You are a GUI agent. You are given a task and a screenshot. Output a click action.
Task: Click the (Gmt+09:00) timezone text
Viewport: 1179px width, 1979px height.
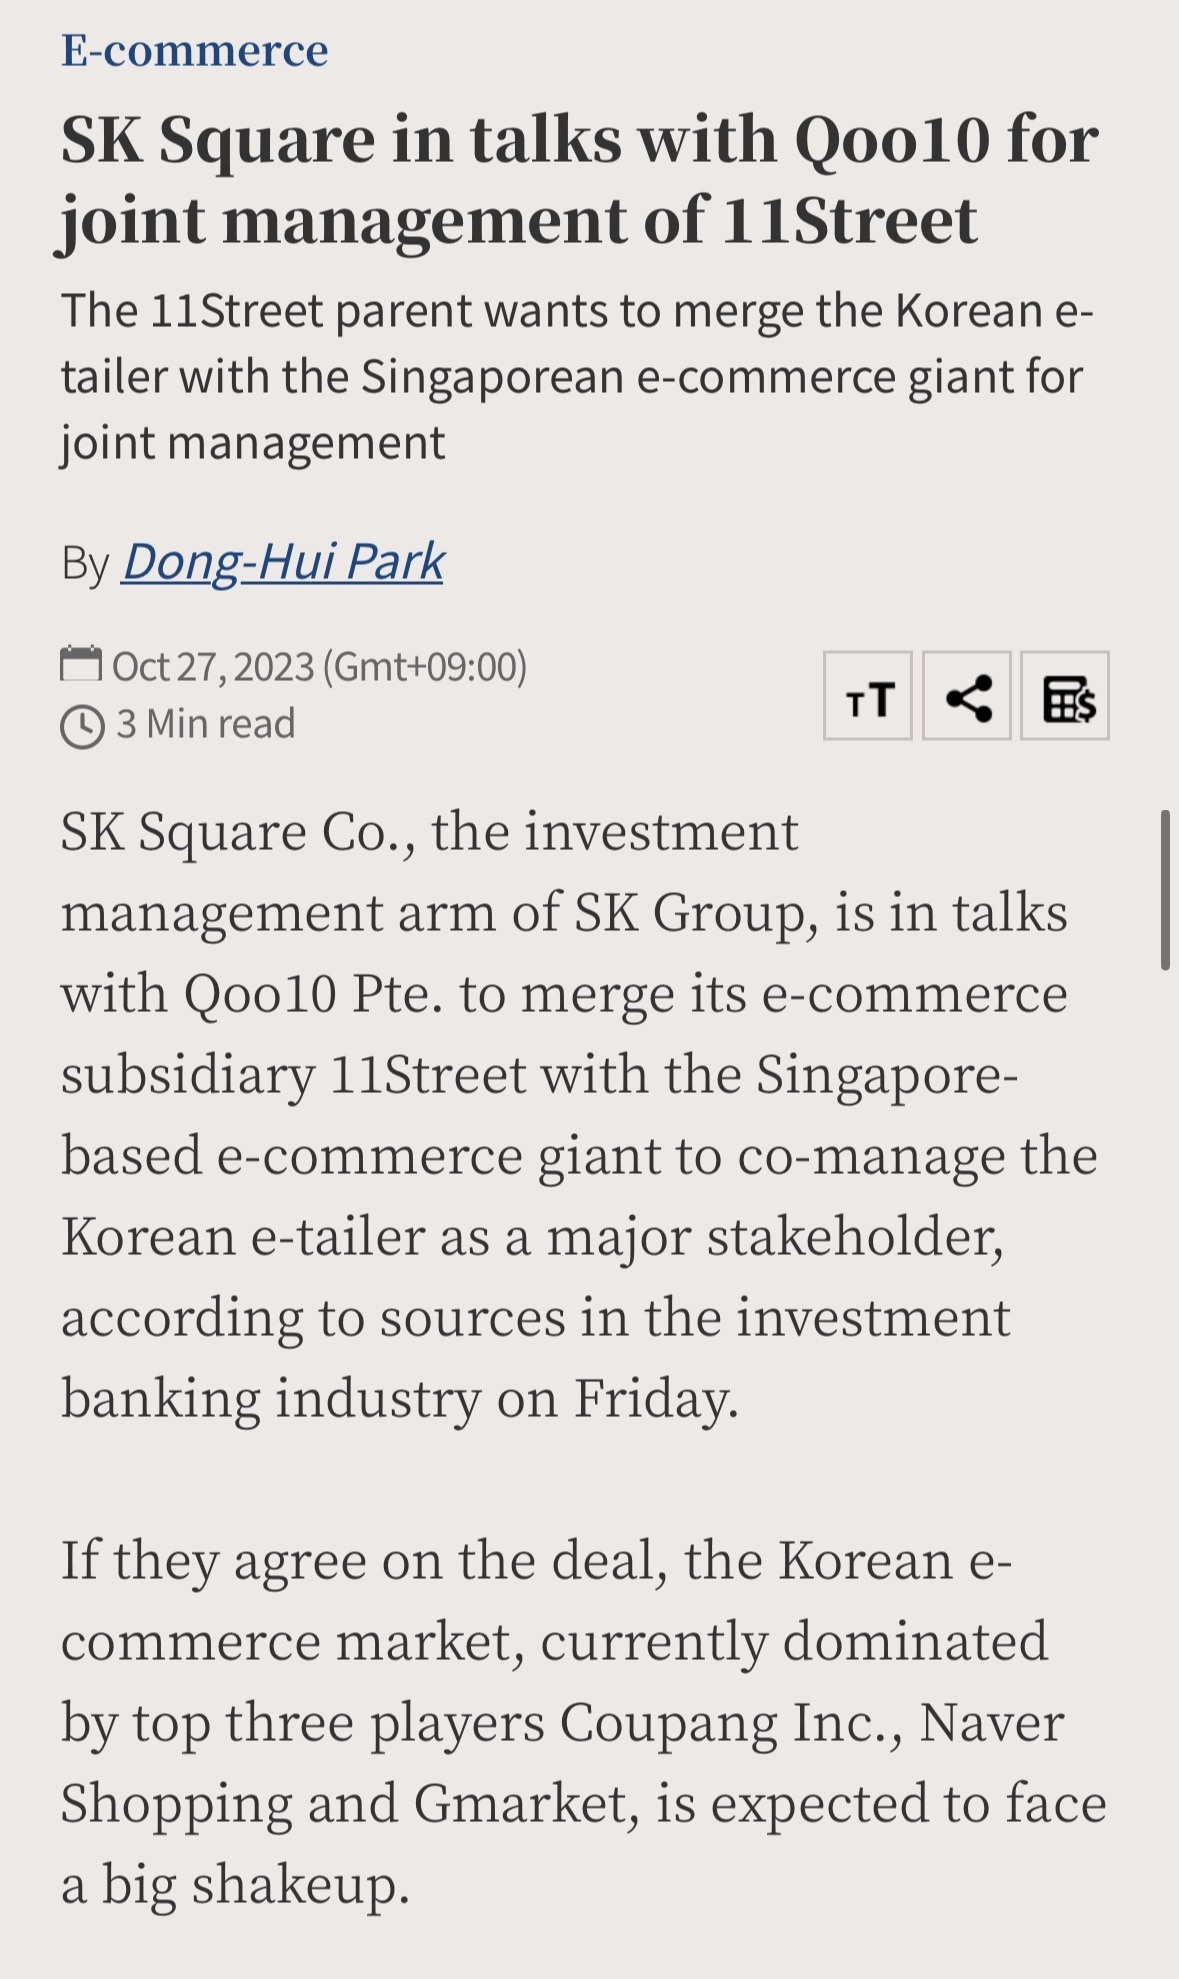click(425, 666)
